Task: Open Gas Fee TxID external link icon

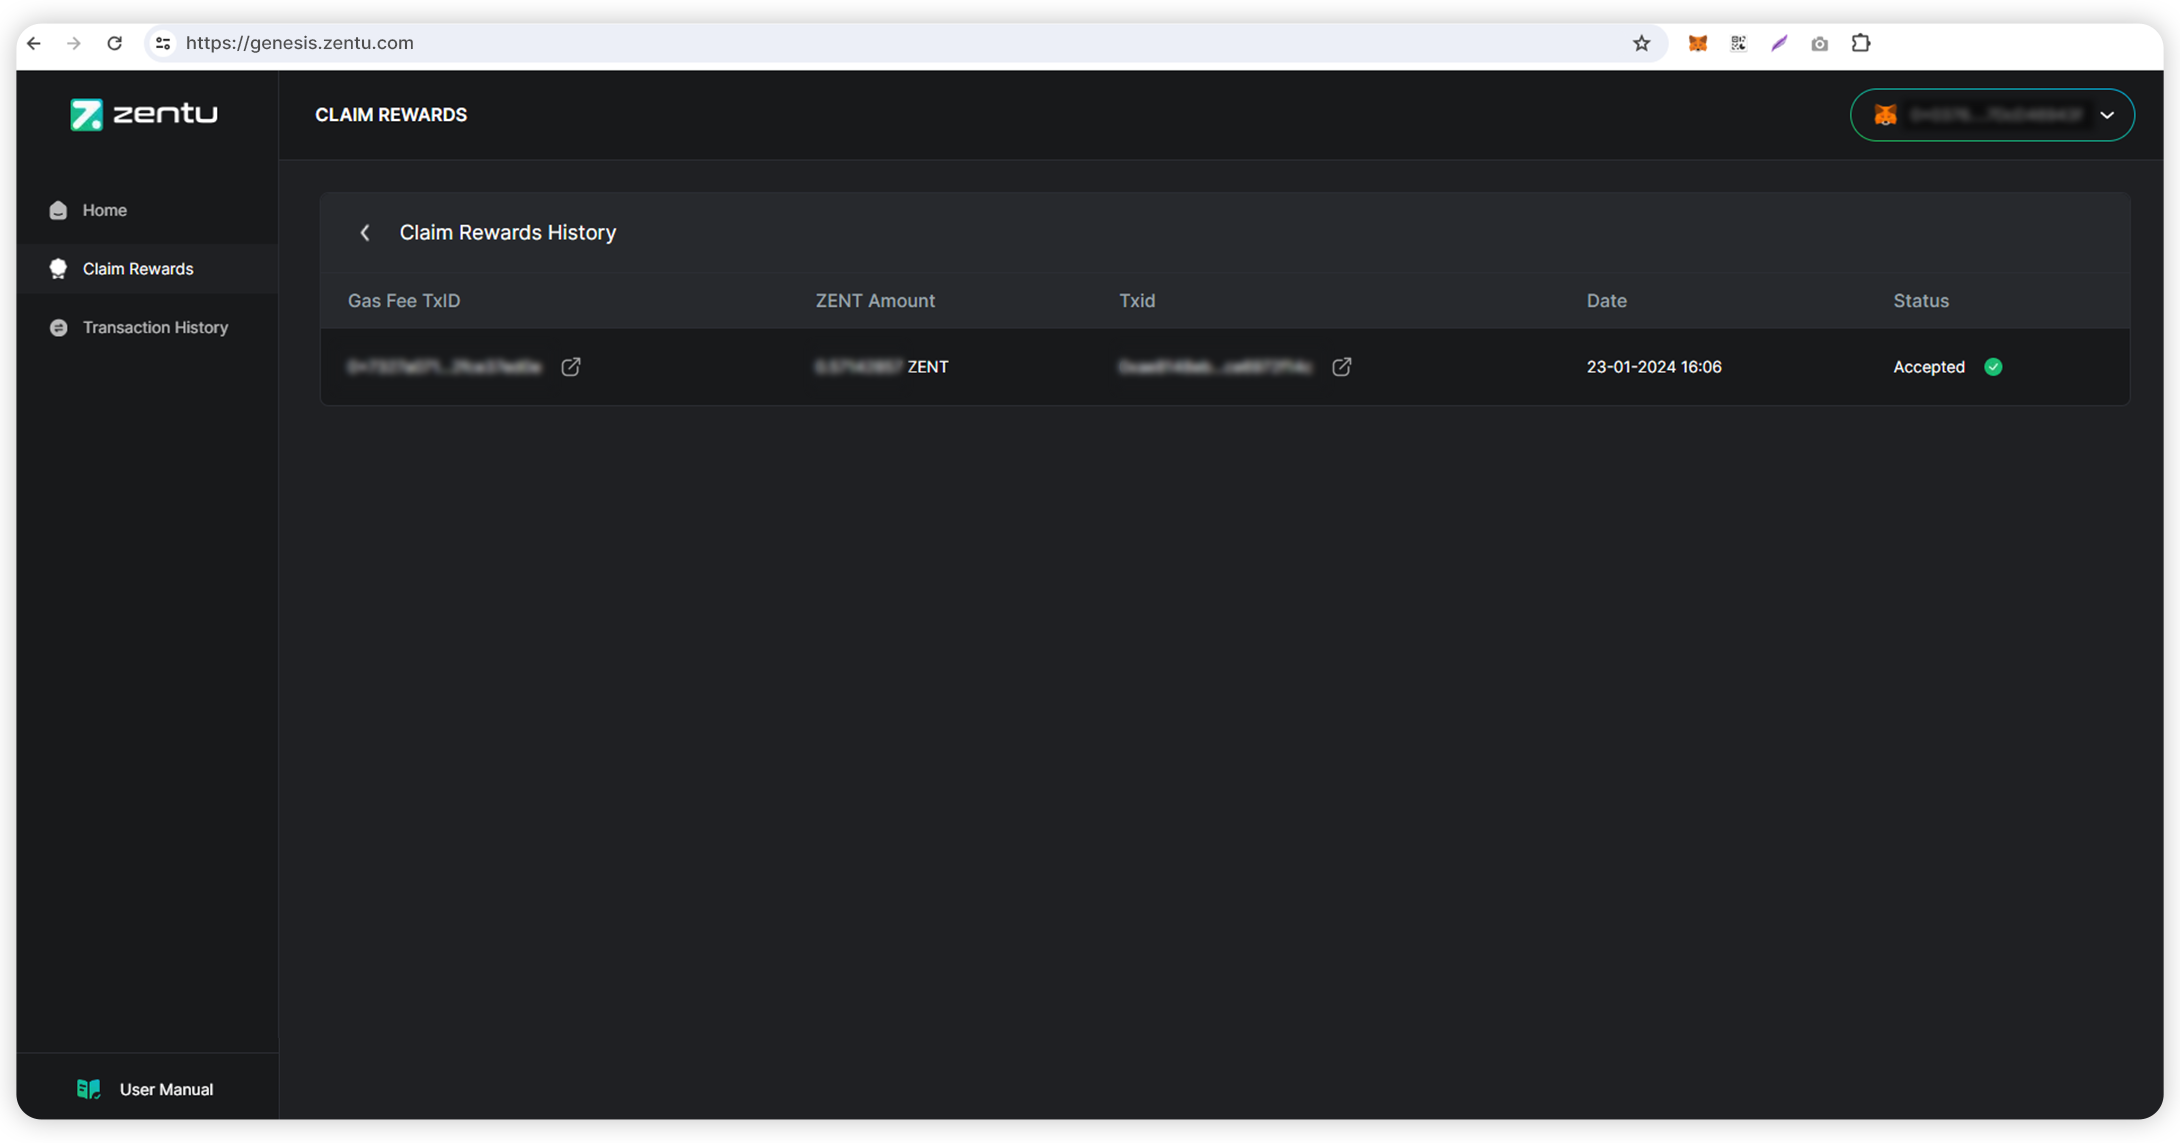Action: pos(570,367)
